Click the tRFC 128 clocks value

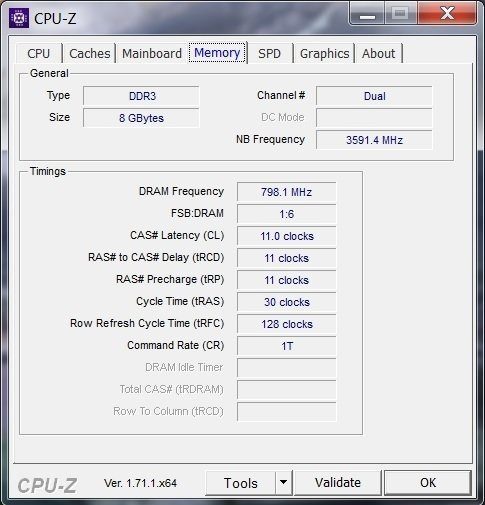point(286,324)
